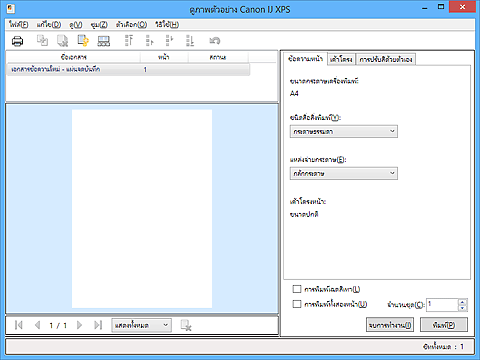Click the Delete Document toolbar icon
Image resolution: width=480 pixels, height=360 pixels.
tap(62, 41)
